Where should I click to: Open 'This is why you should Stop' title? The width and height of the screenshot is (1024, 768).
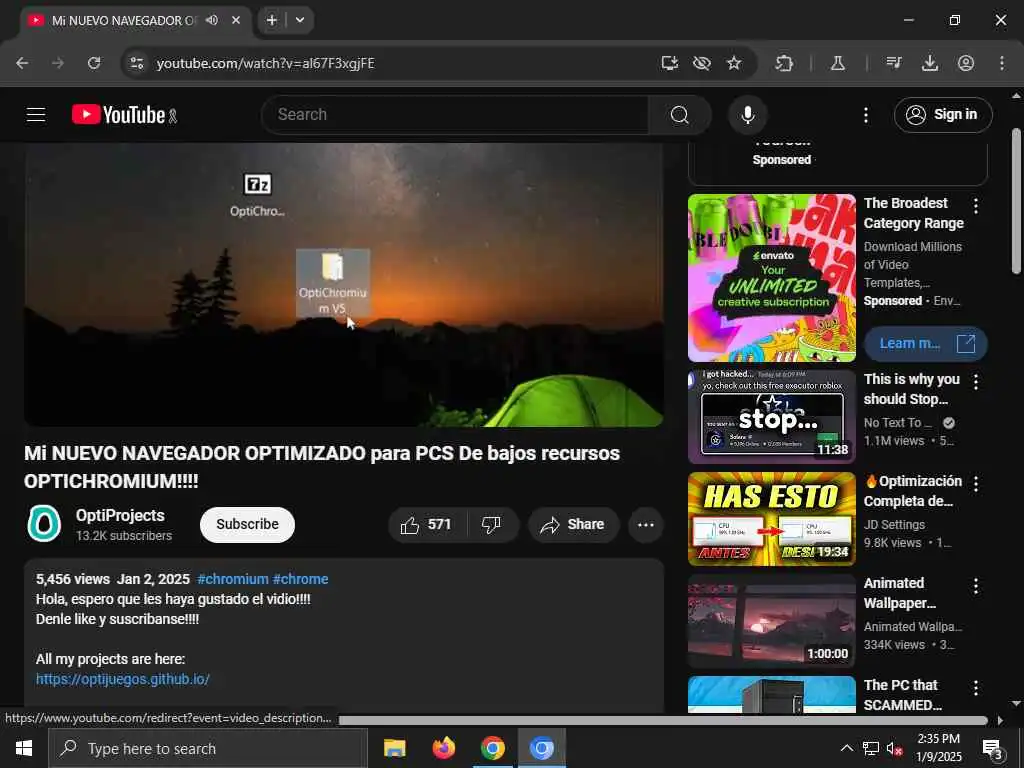912,389
